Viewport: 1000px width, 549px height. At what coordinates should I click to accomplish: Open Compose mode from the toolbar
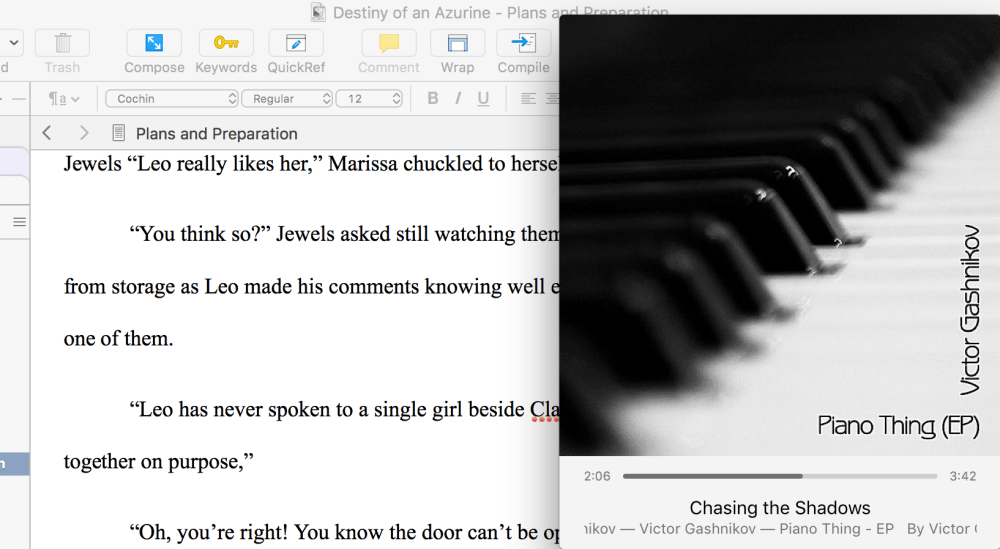(x=154, y=43)
